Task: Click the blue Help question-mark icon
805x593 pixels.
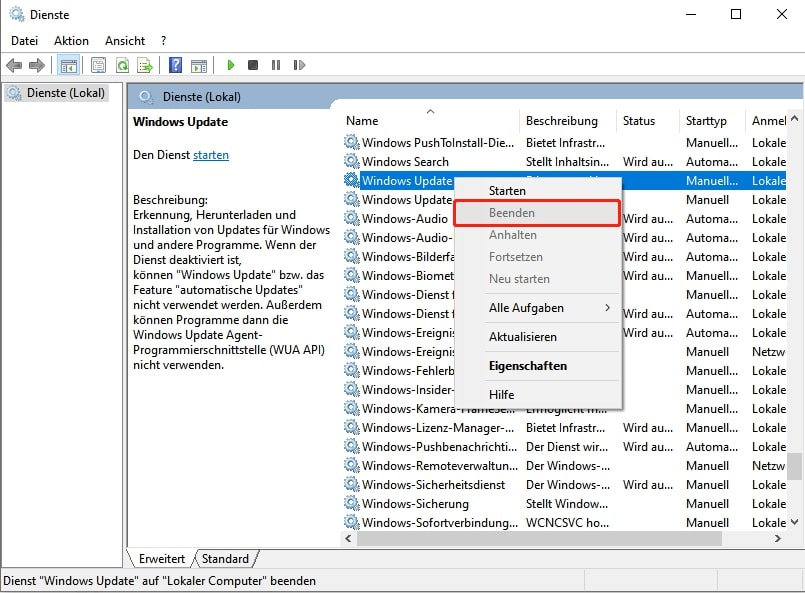Action: coord(175,65)
